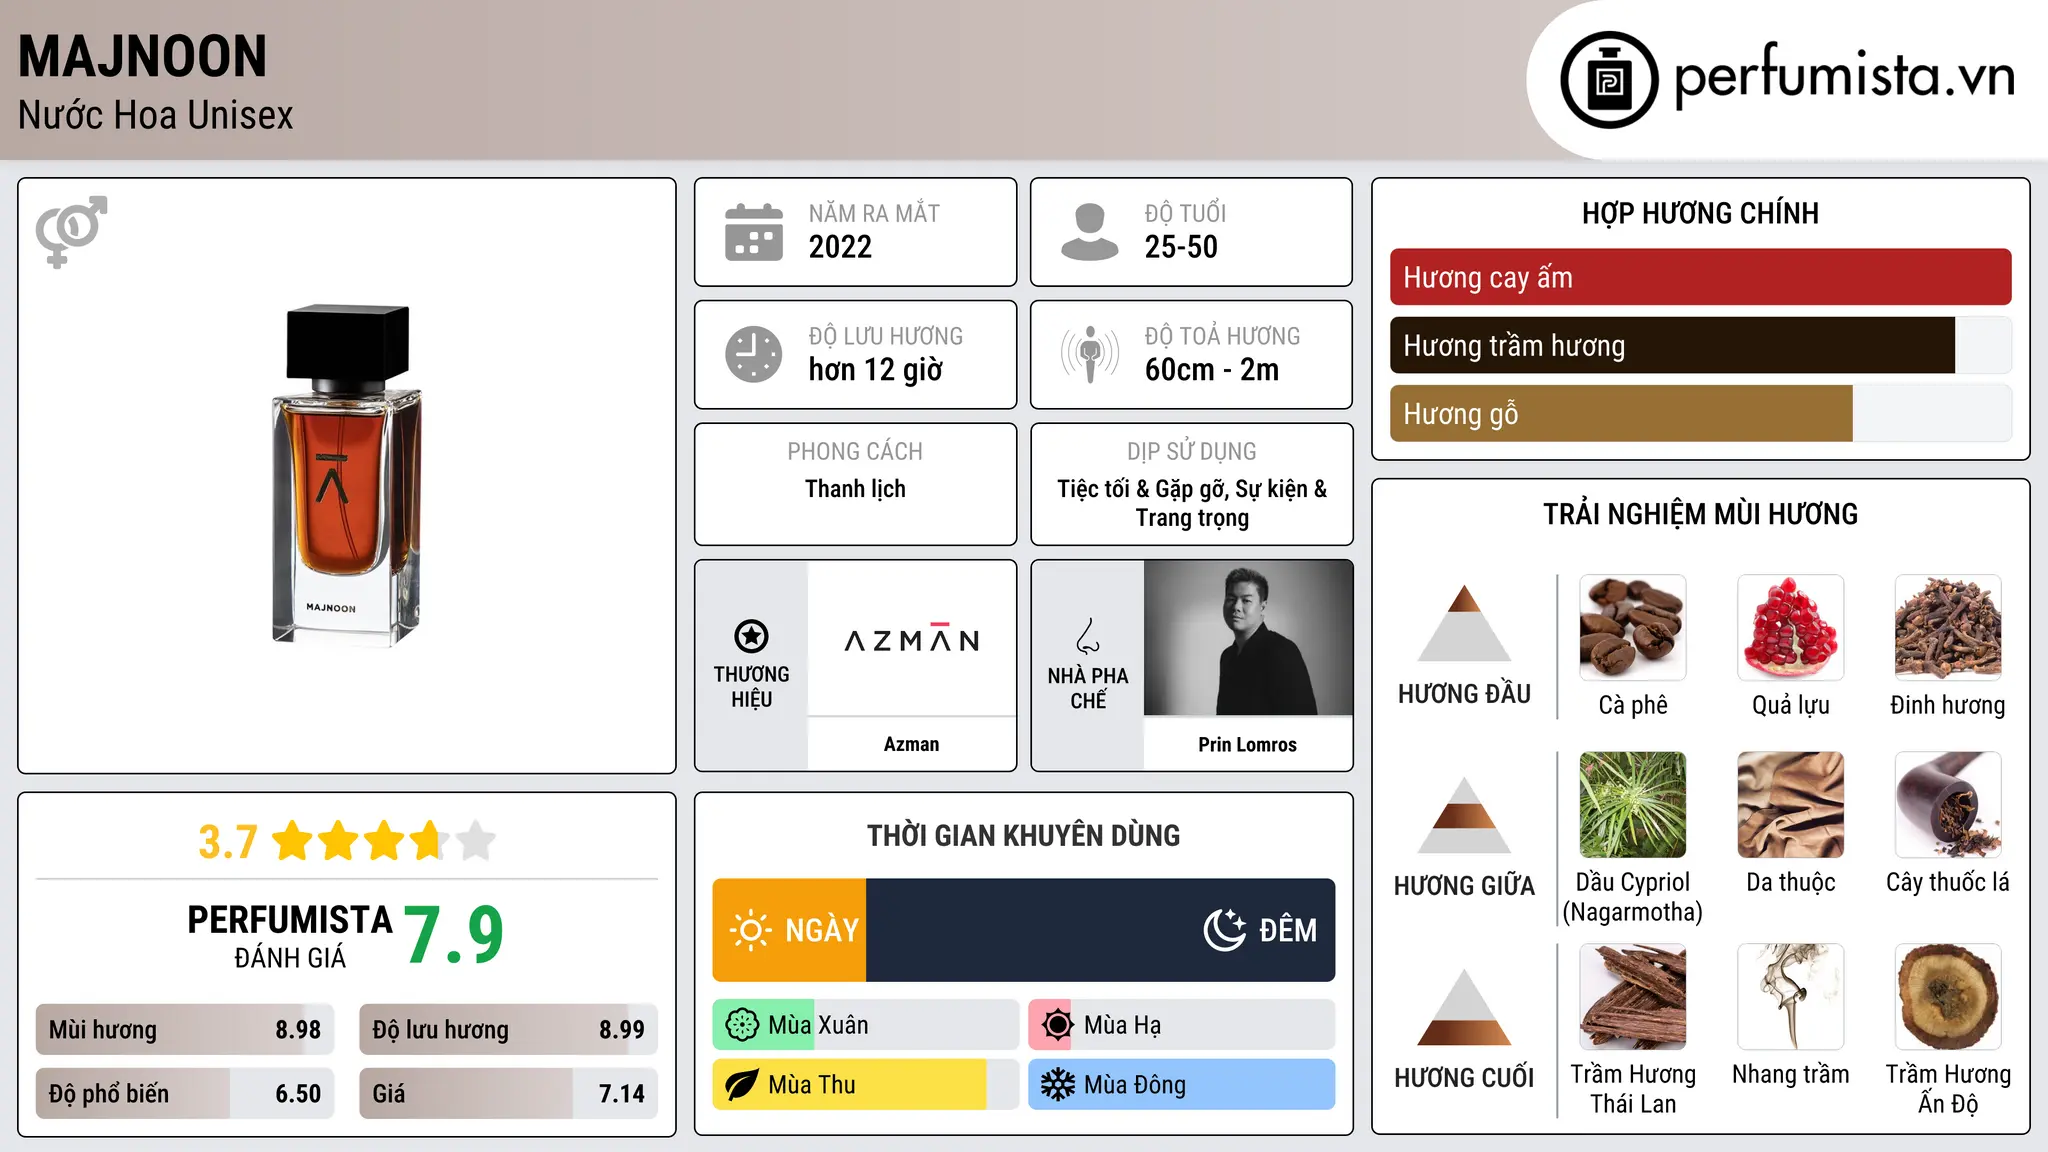Click the star rating next to 3.7

click(384, 841)
